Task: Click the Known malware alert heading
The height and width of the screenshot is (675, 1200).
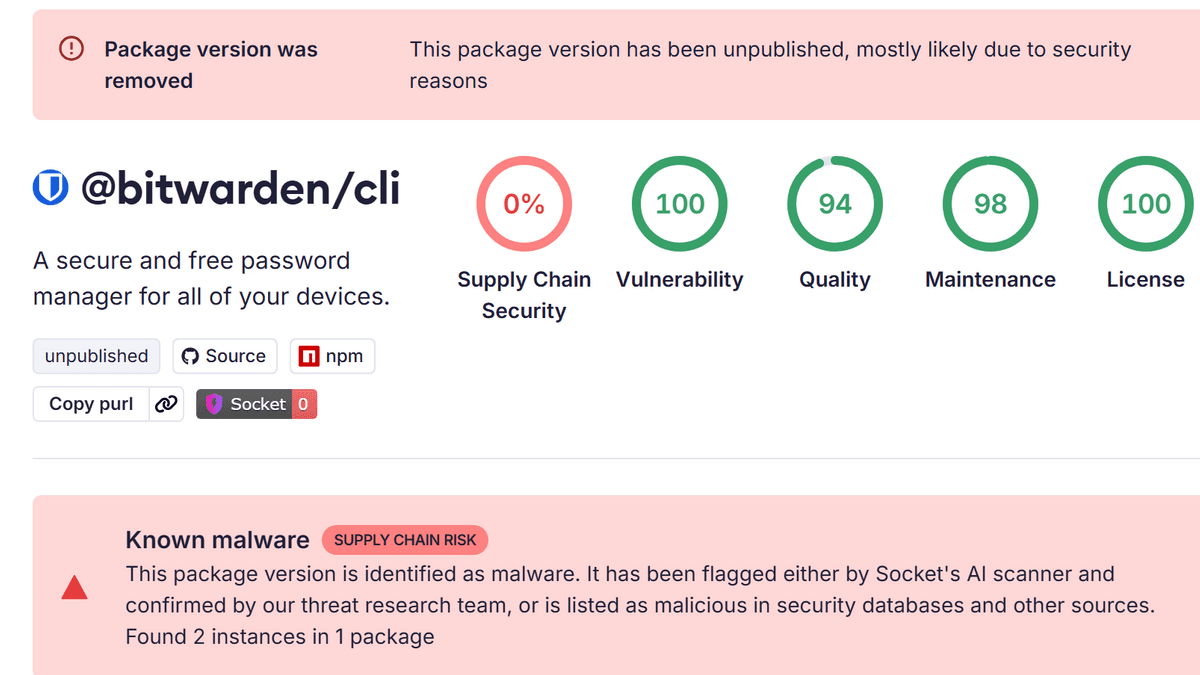Action: [217, 540]
